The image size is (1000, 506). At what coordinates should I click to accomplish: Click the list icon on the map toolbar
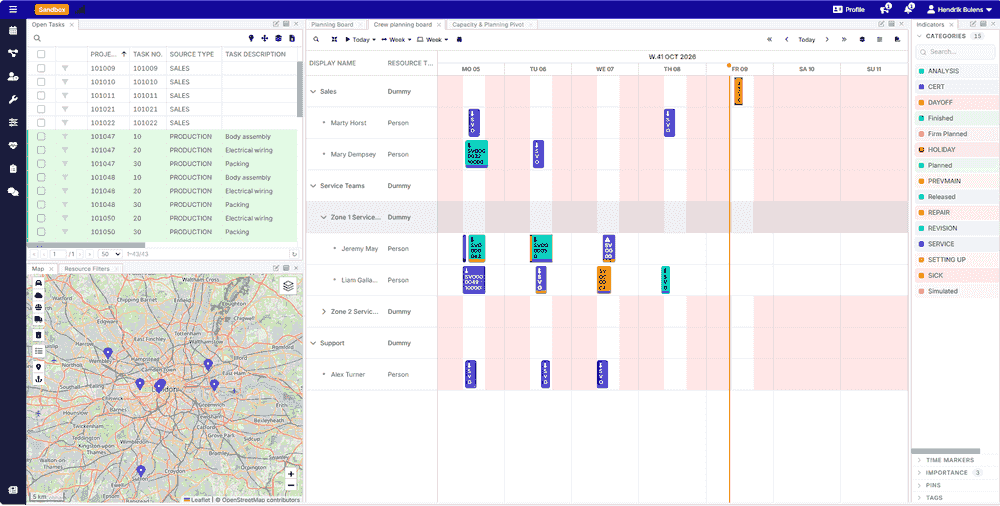(x=38, y=351)
